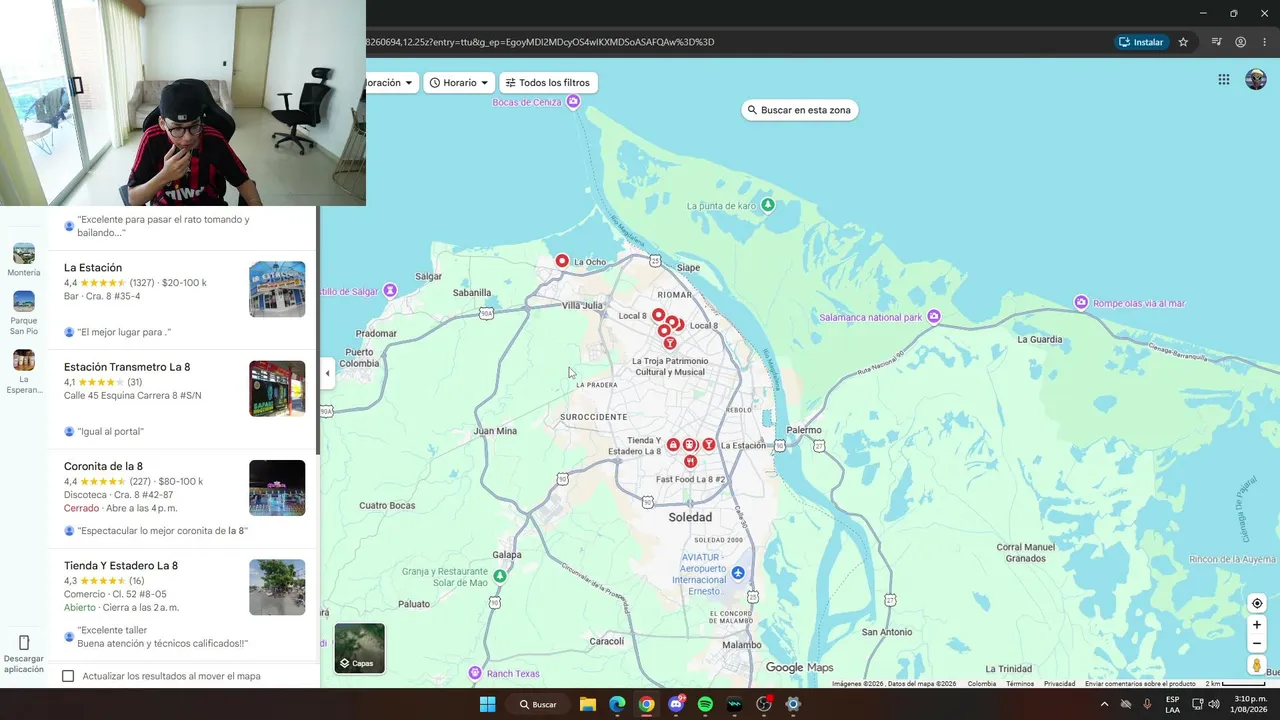The width and height of the screenshot is (1280, 720).
Task: Open the Tienda Y Estadero La 8 photo
Action: click(x=277, y=587)
